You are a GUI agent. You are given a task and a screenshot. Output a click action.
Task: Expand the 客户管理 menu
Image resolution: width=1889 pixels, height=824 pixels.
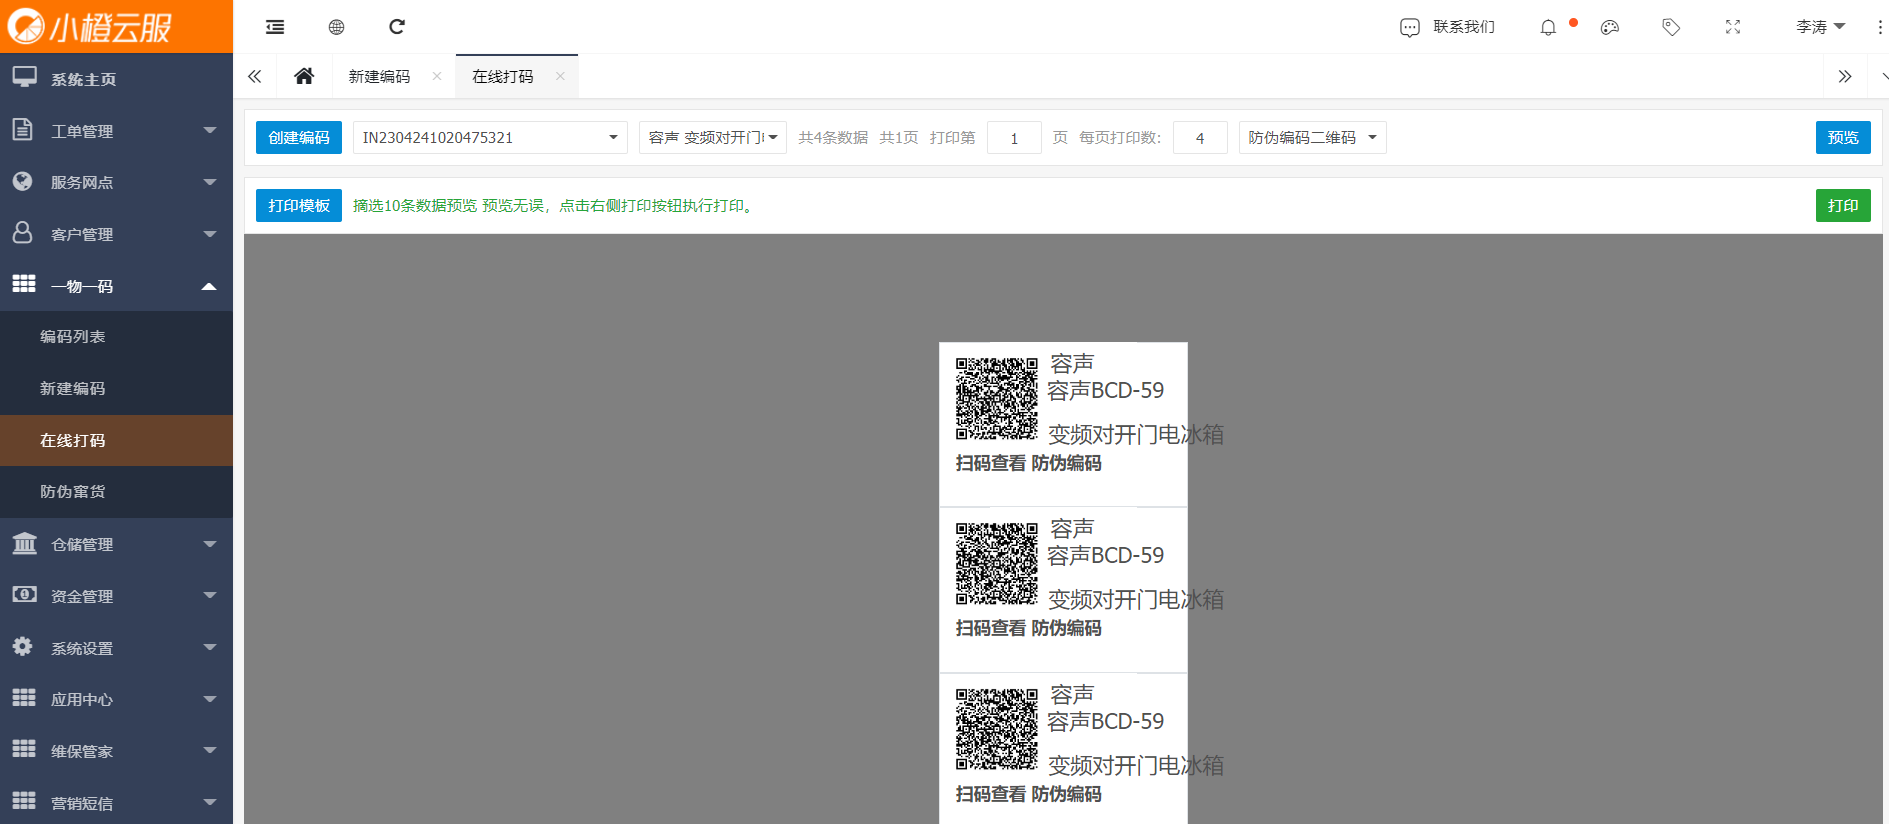pyautogui.click(x=116, y=234)
